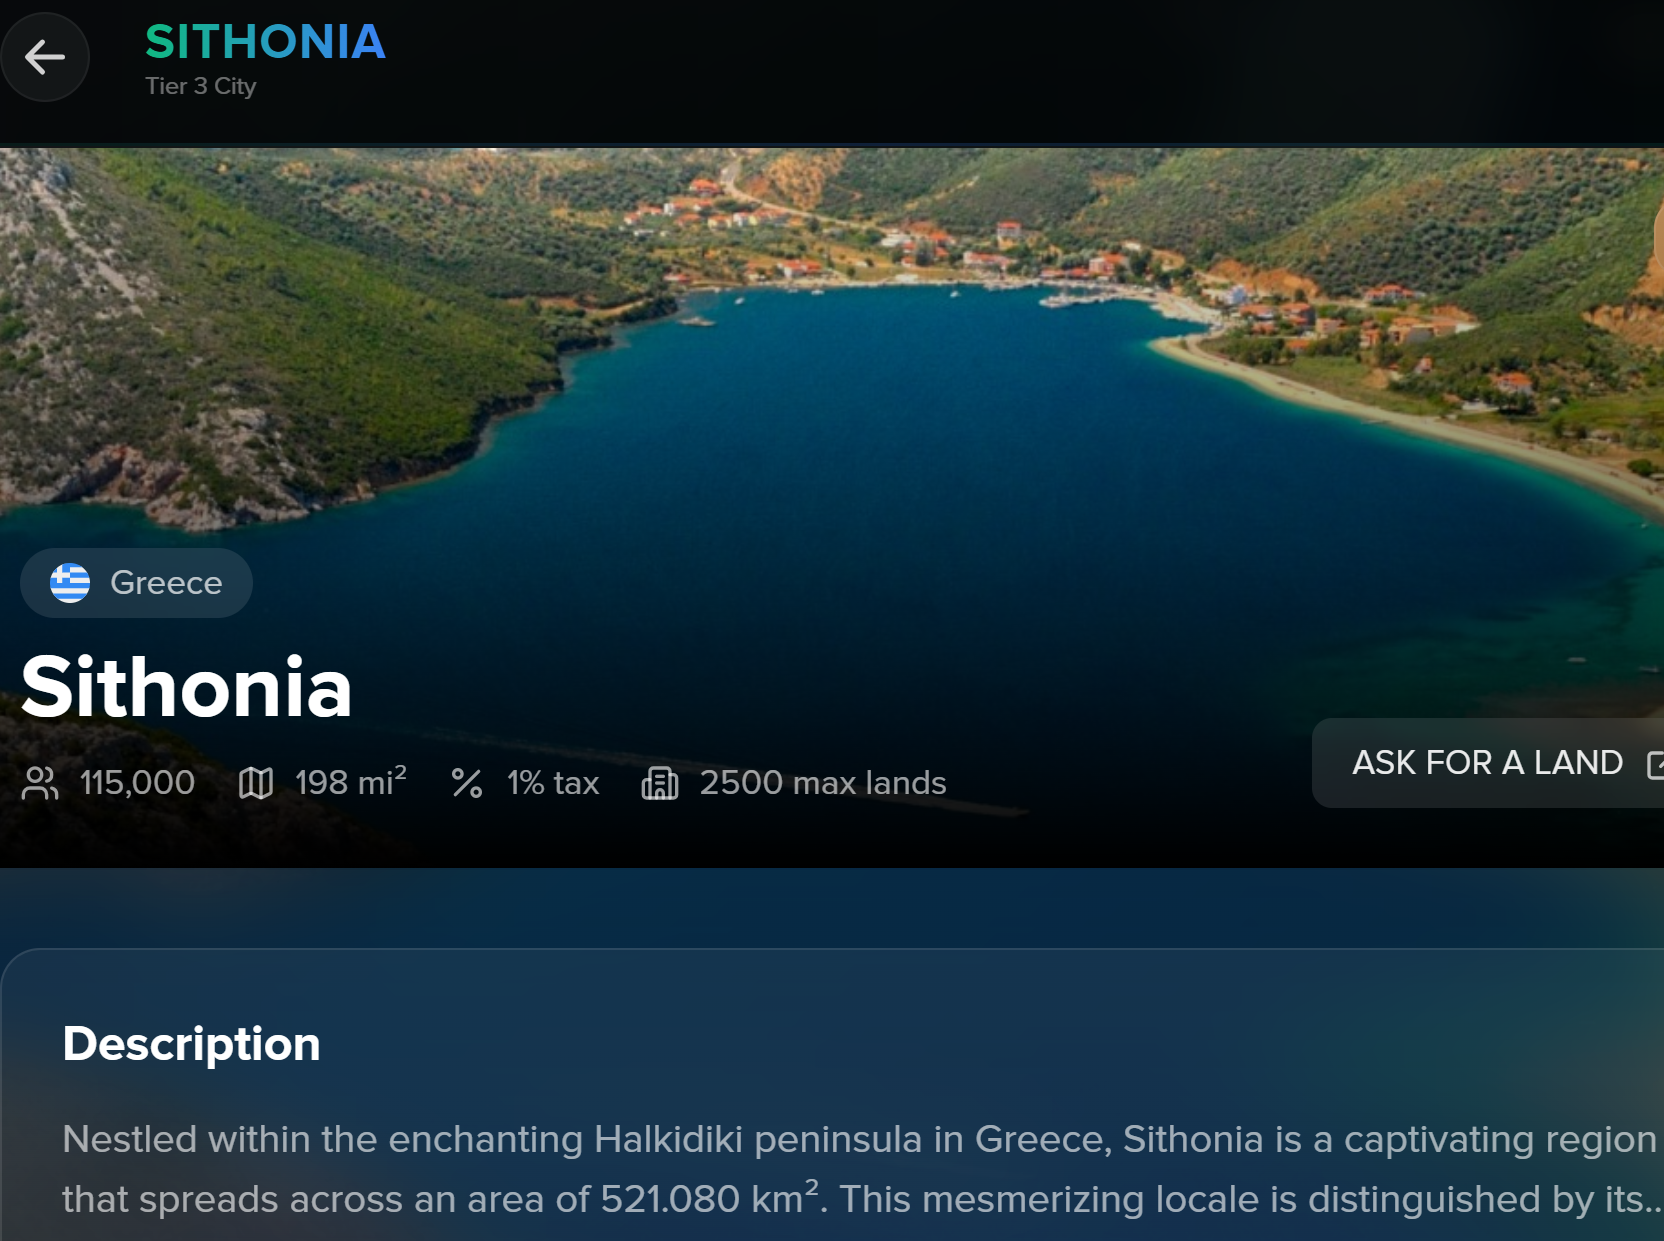Click the external link icon beside Ask For A Land
This screenshot has height=1241, width=1664.
pos(1654,764)
